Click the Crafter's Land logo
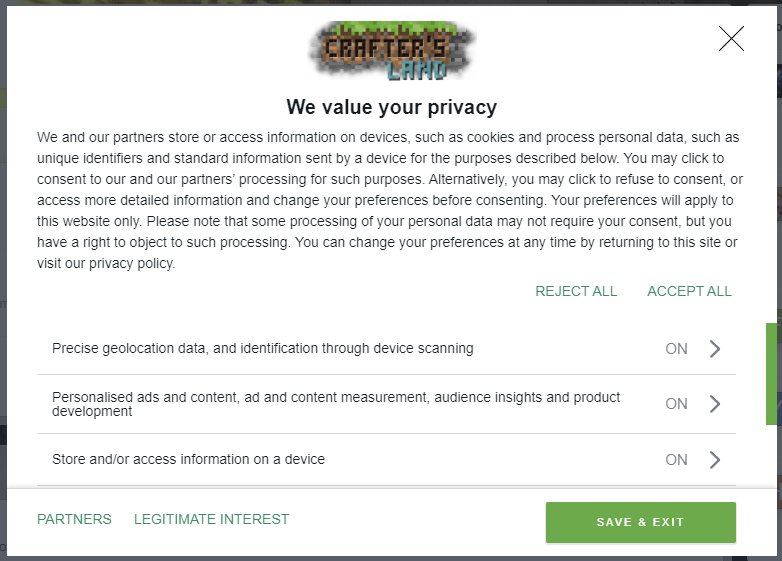 (391, 51)
